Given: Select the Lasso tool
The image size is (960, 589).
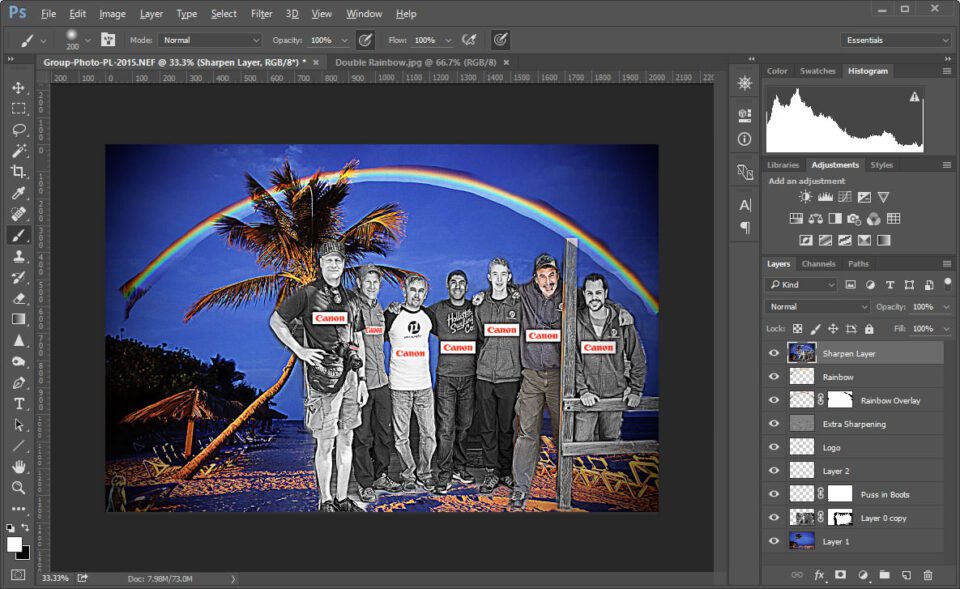Looking at the screenshot, I should click(x=18, y=129).
